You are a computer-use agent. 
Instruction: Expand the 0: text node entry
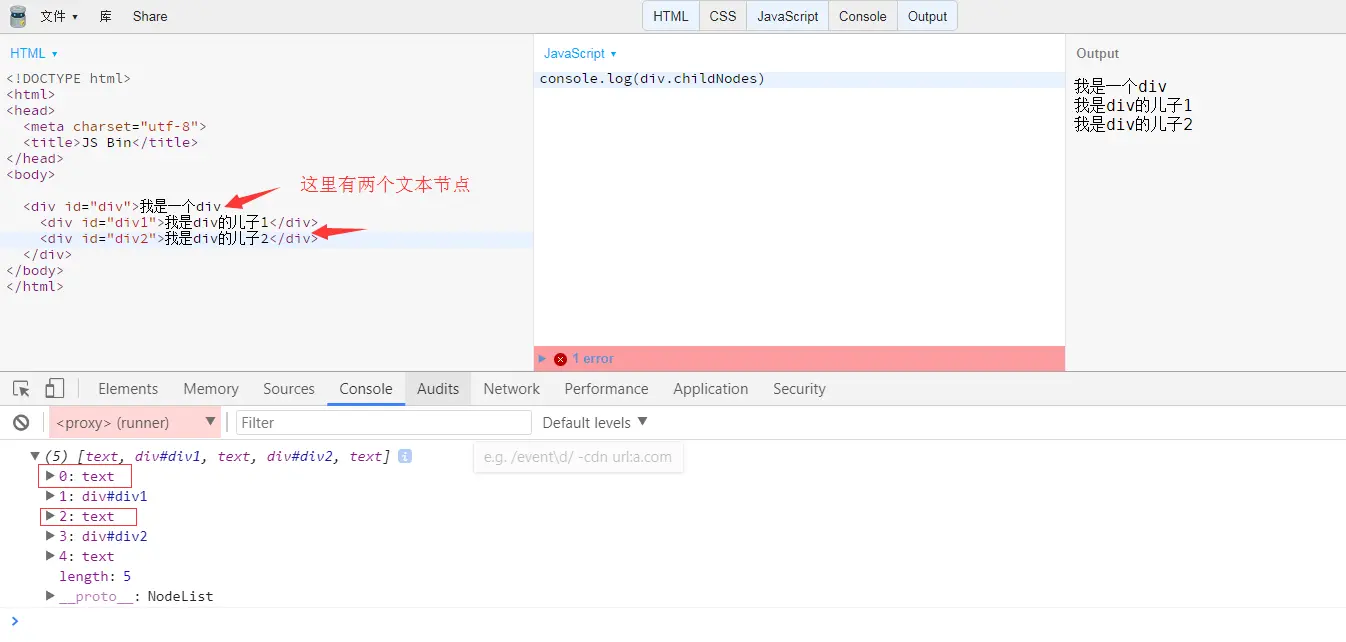tap(51, 476)
